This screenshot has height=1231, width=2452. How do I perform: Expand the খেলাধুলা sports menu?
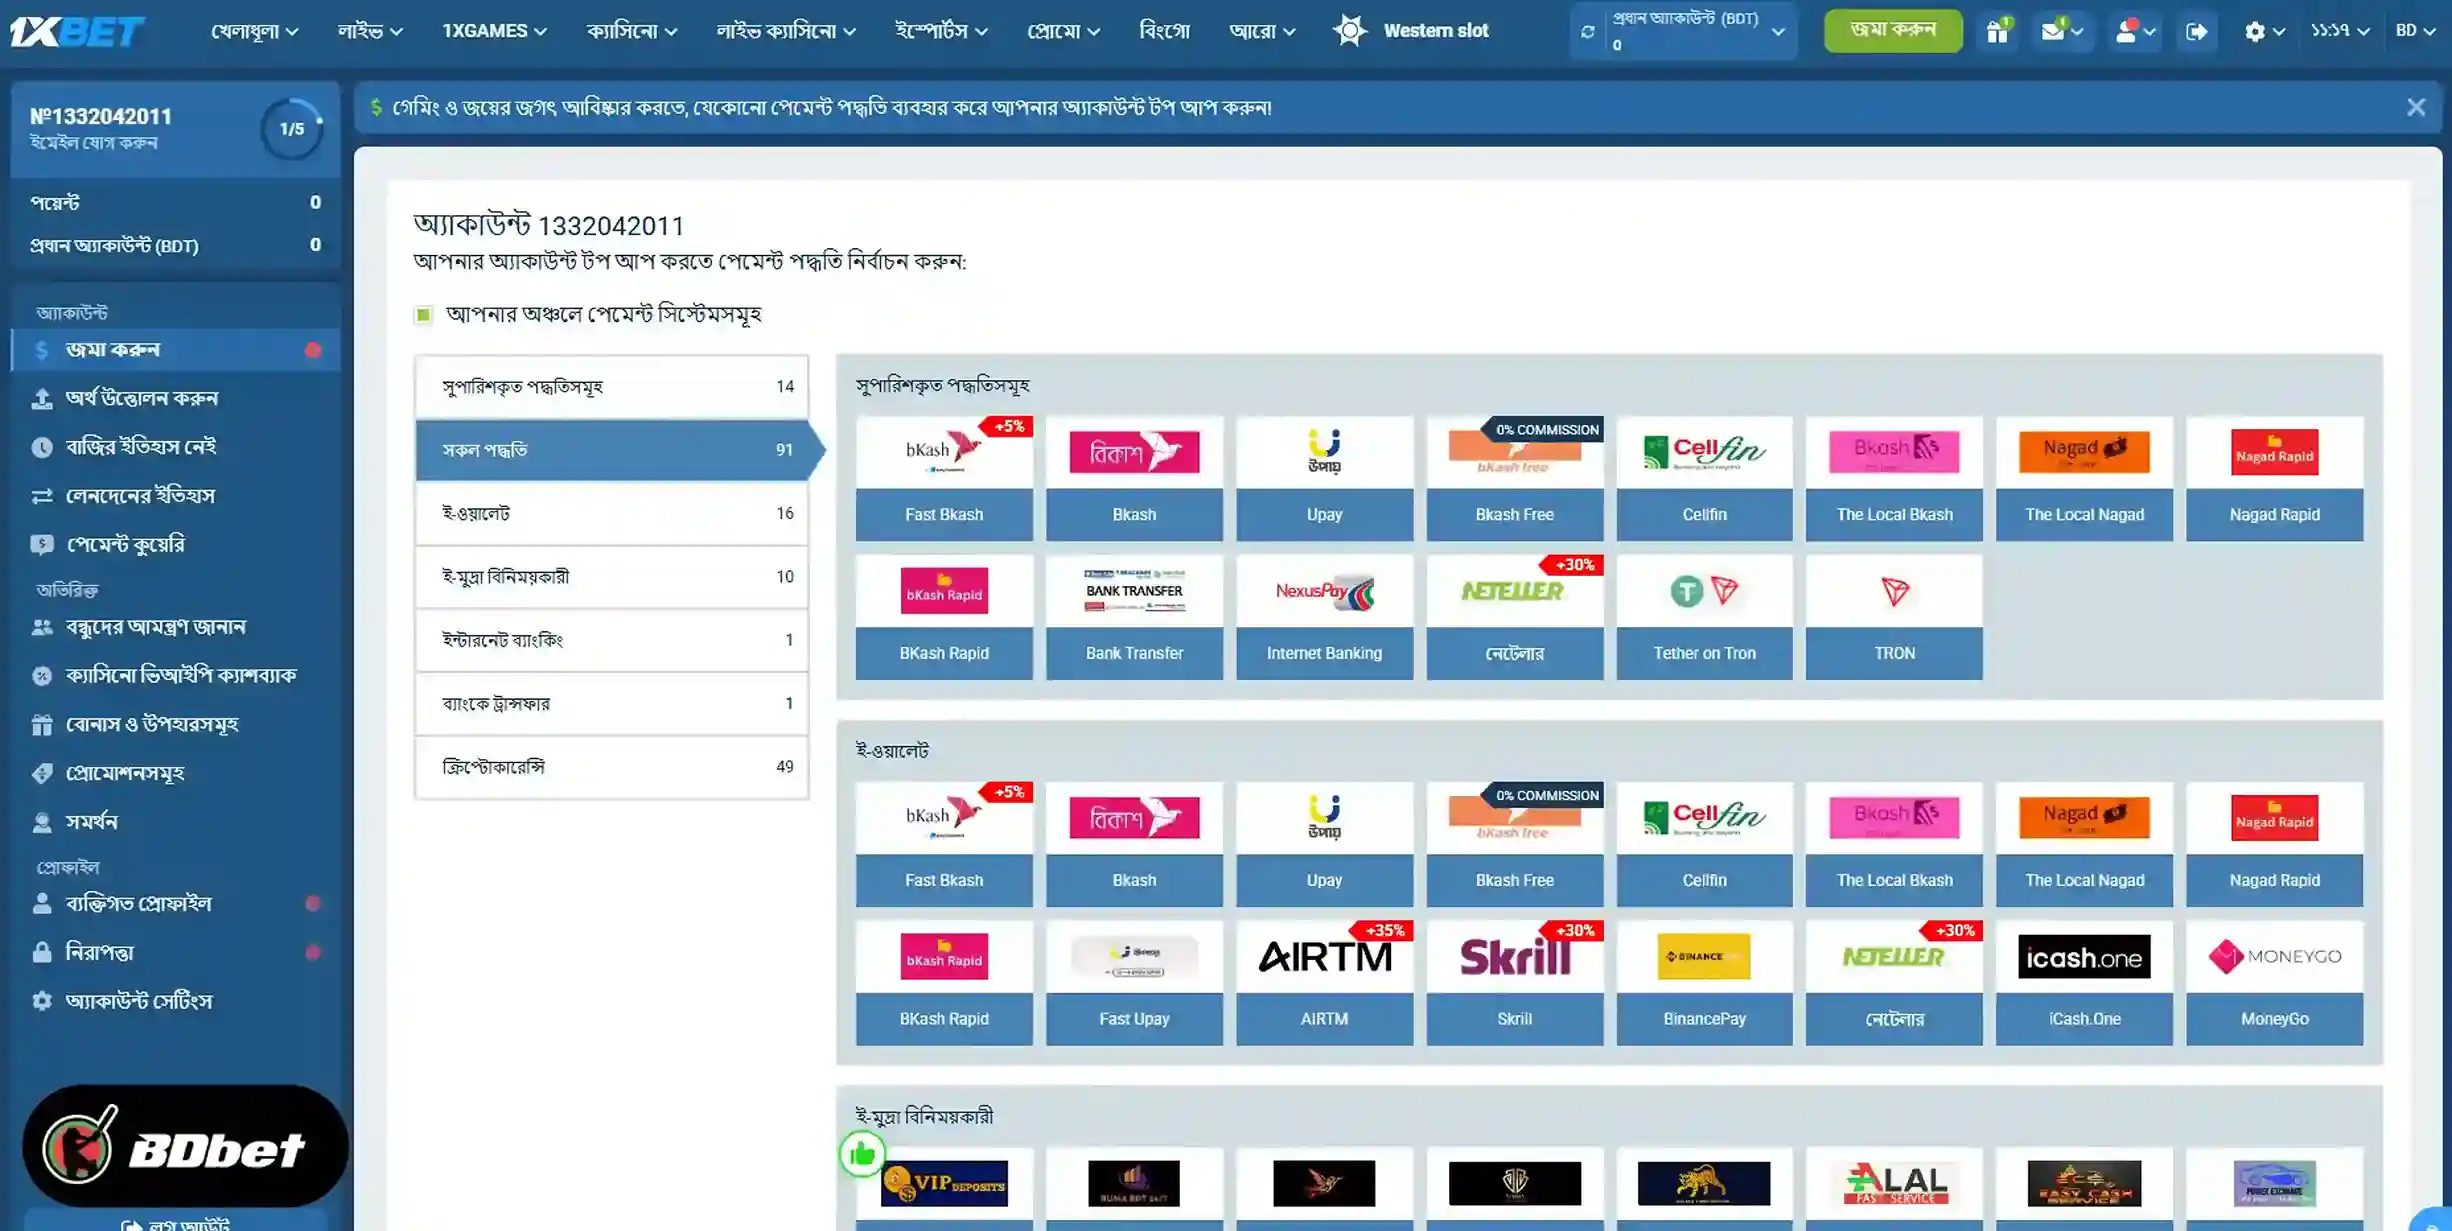pyautogui.click(x=254, y=31)
